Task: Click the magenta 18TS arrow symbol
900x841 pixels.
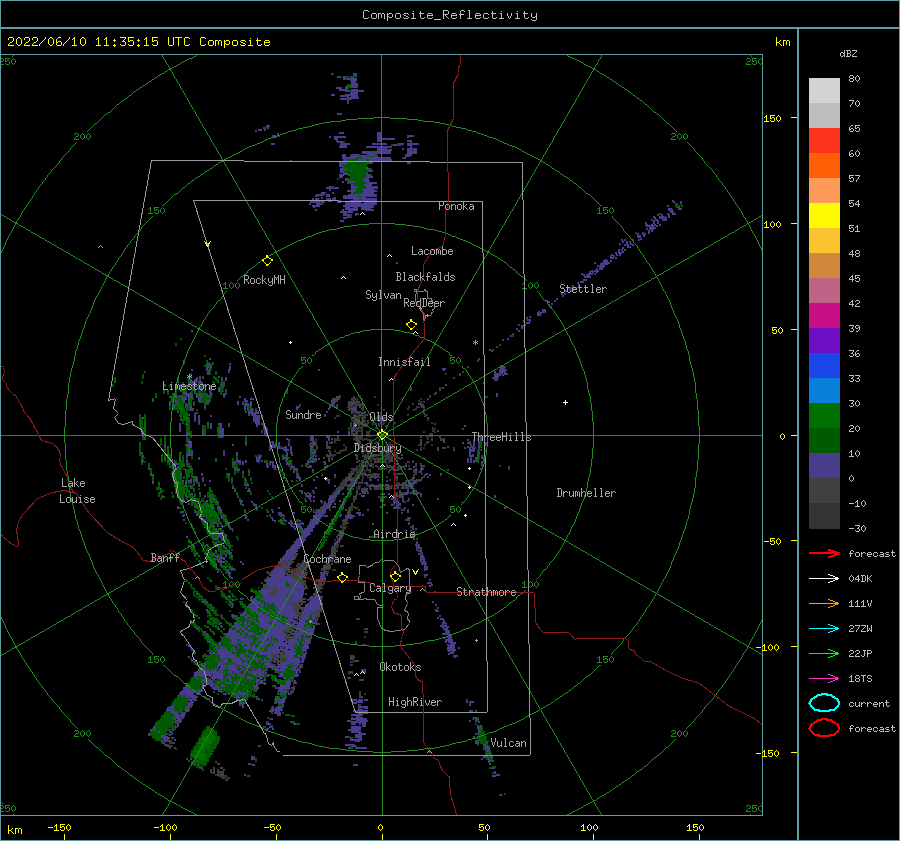Action: pyautogui.click(x=824, y=679)
